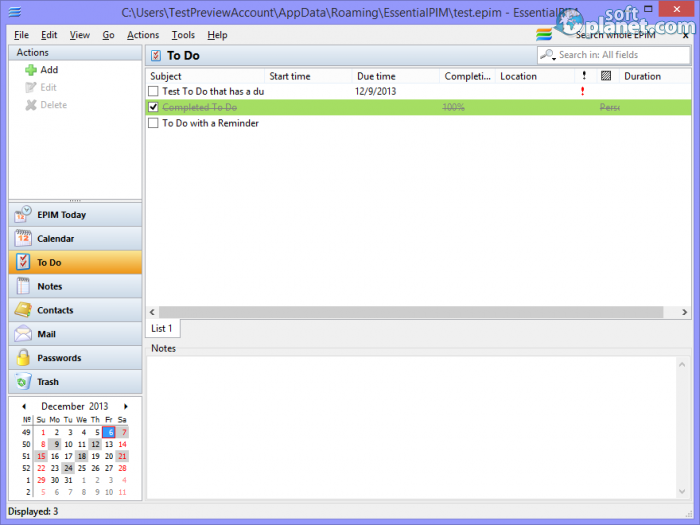The height and width of the screenshot is (525, 700).
Task: Open the Contacts module
Action: pos(54,311)
